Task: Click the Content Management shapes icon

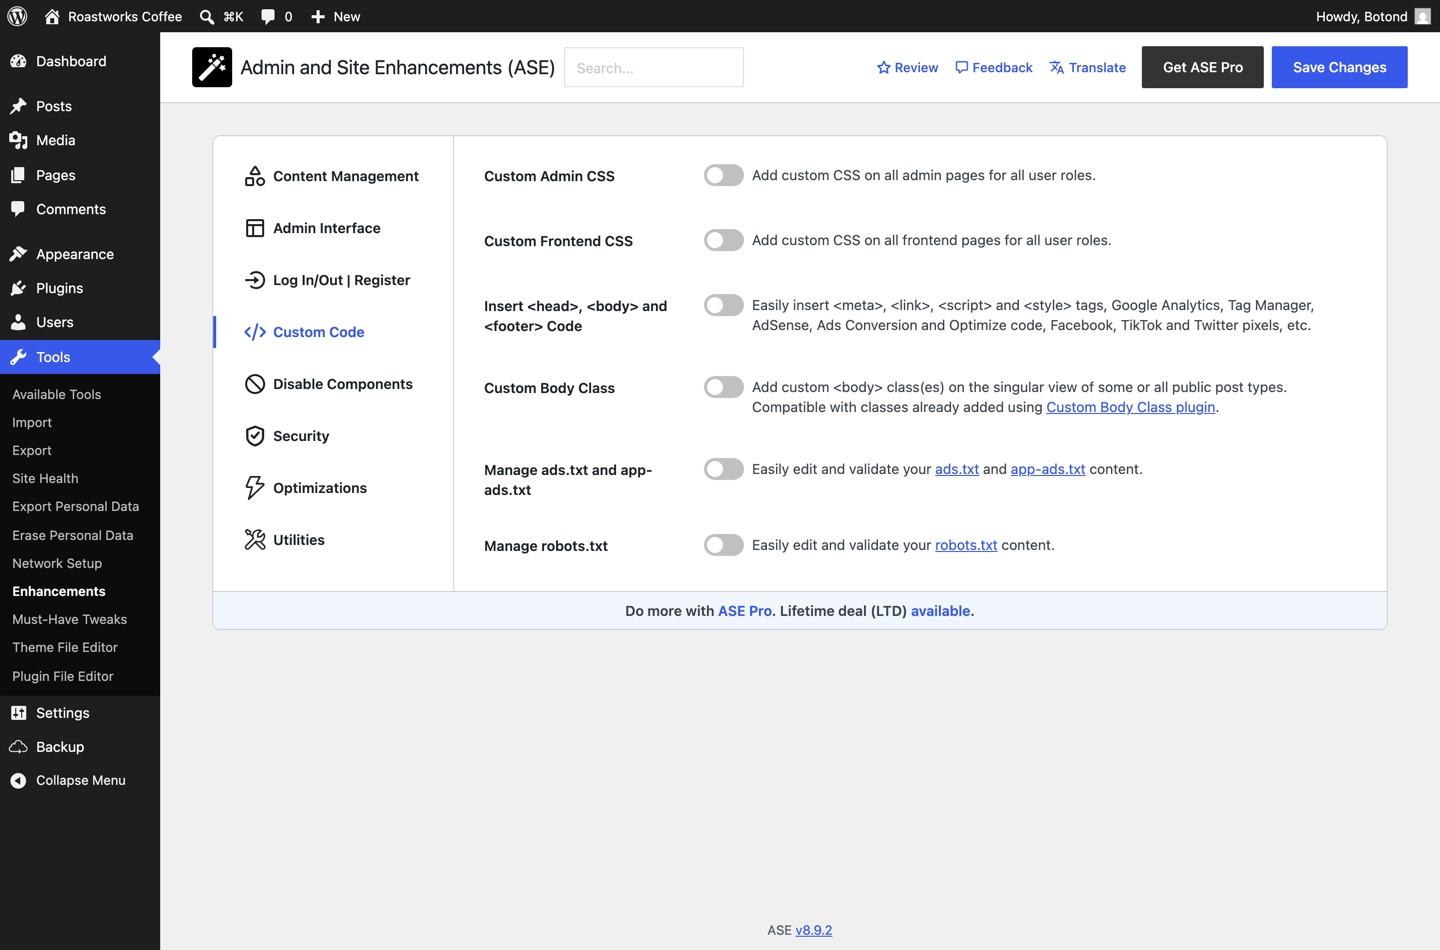Action: pyautogui.click(x=255, y=176)
